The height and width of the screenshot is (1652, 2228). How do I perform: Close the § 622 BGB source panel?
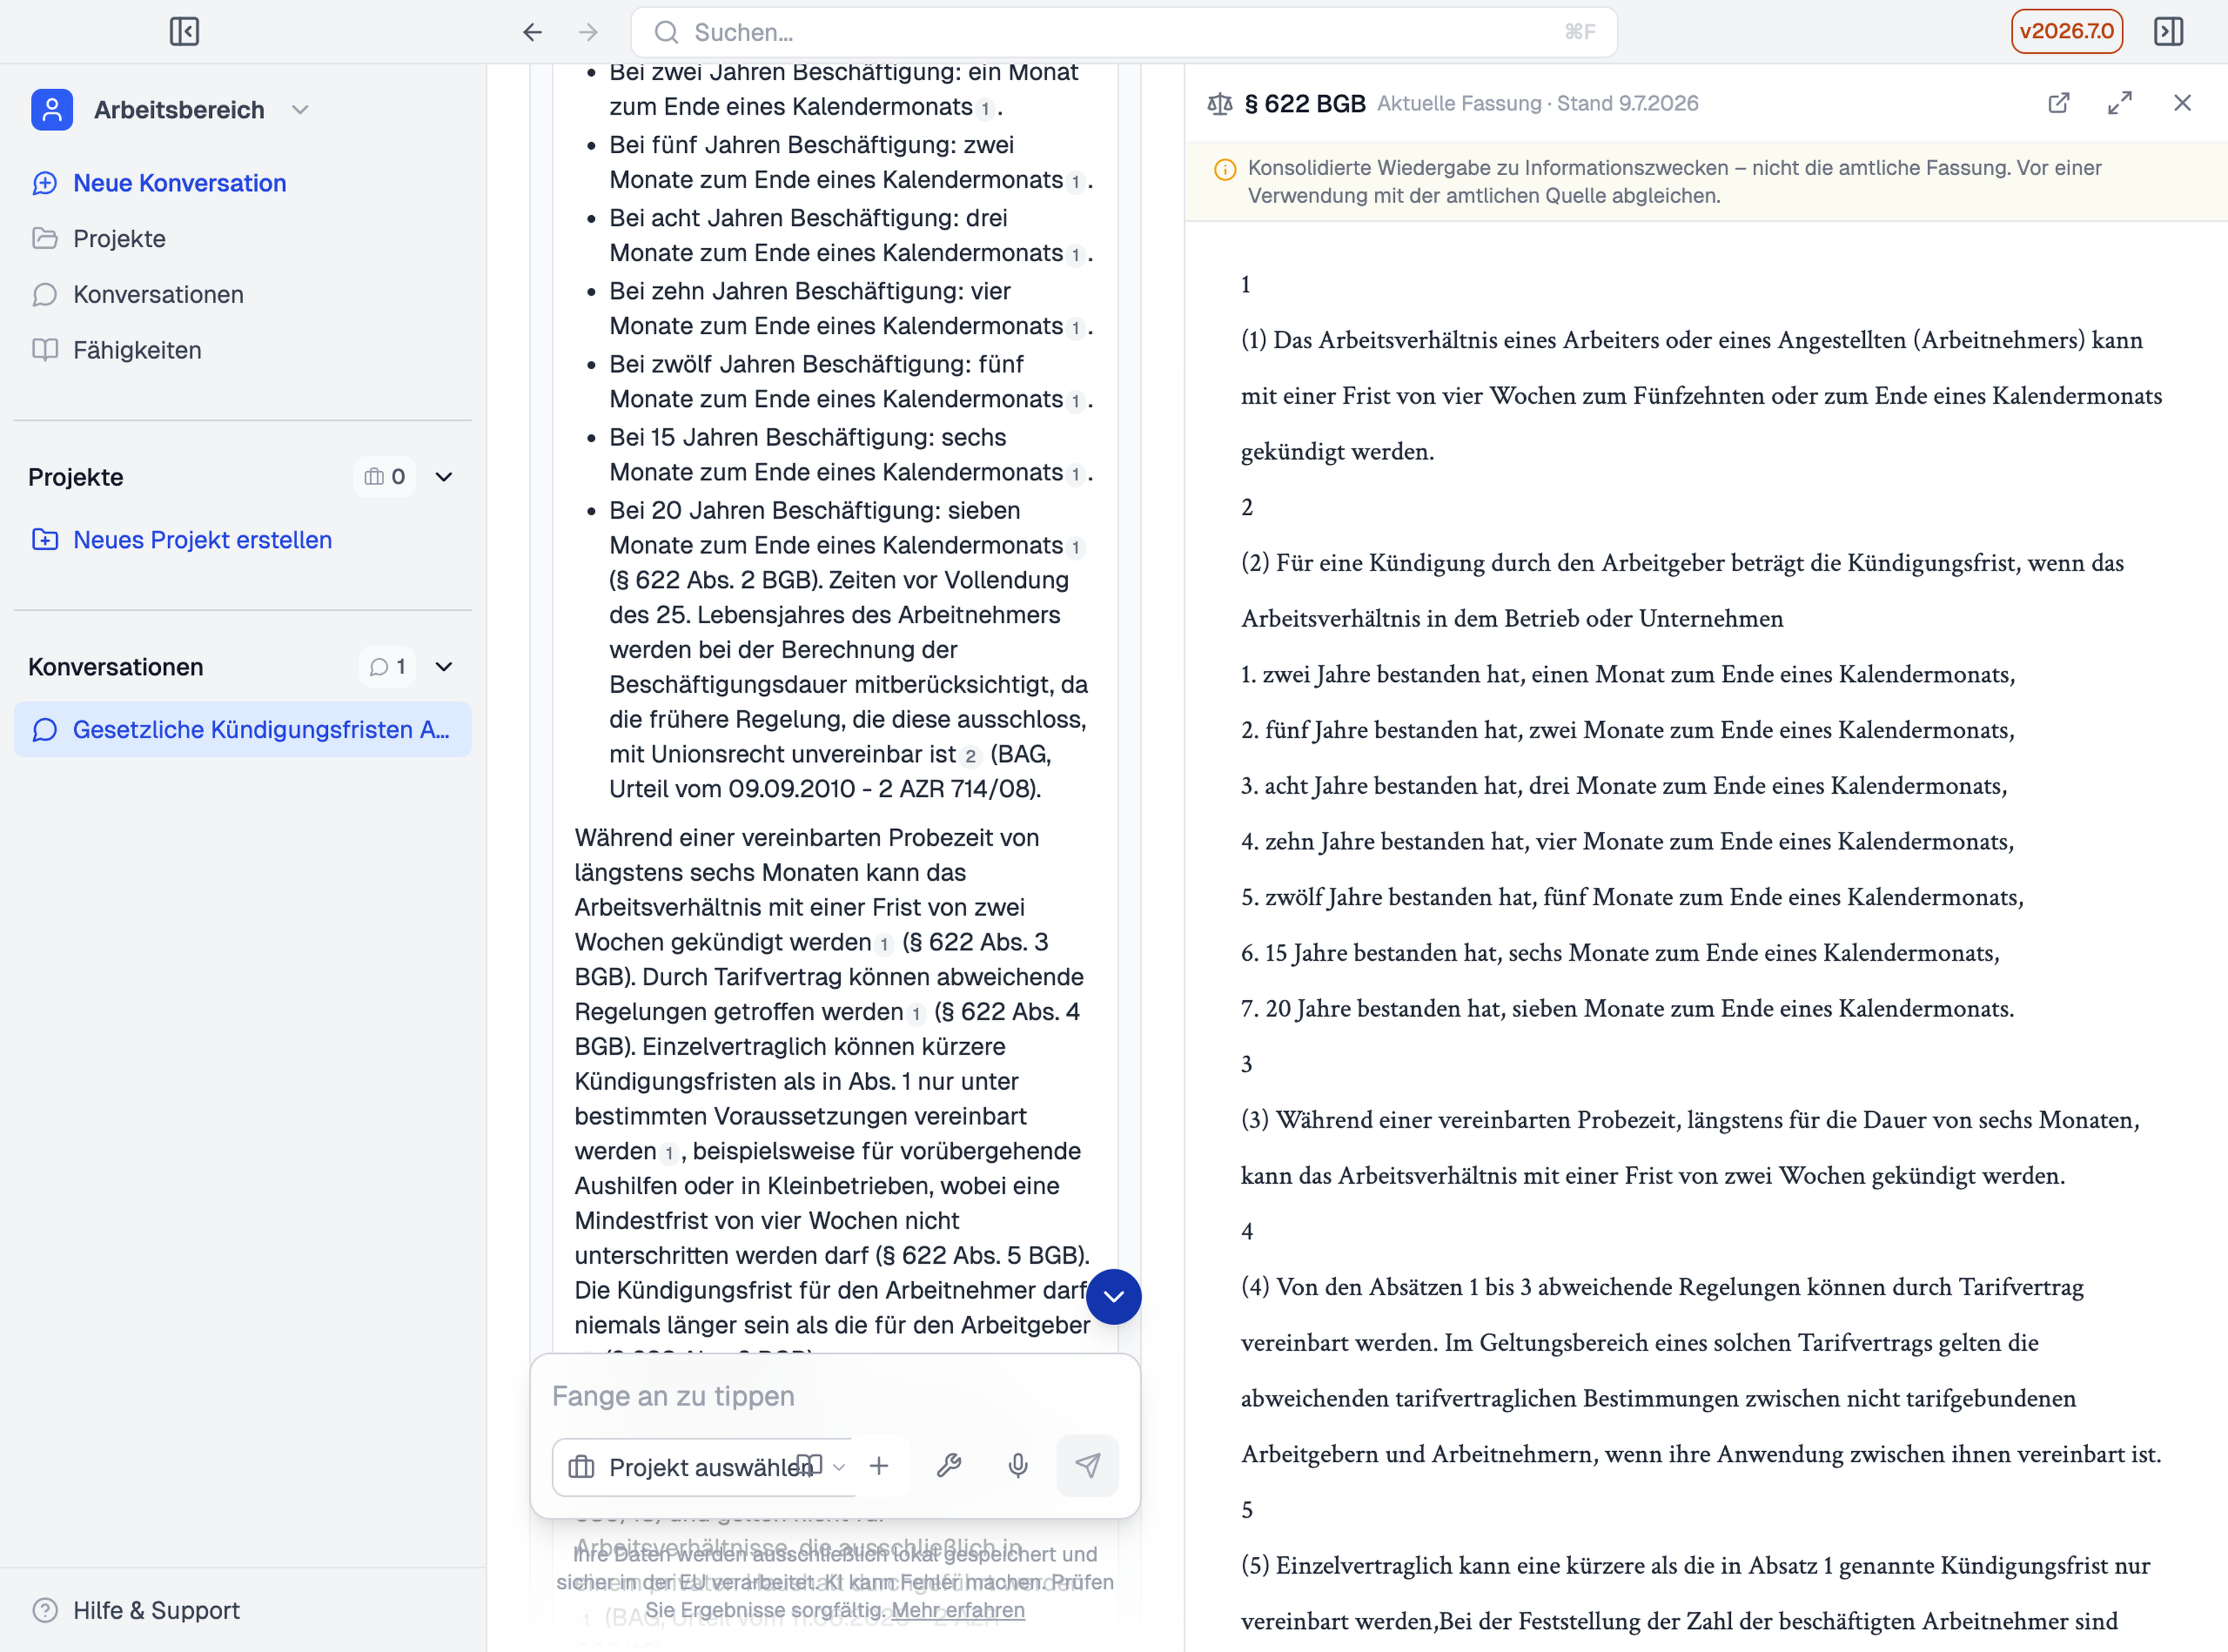(2182, 103)
